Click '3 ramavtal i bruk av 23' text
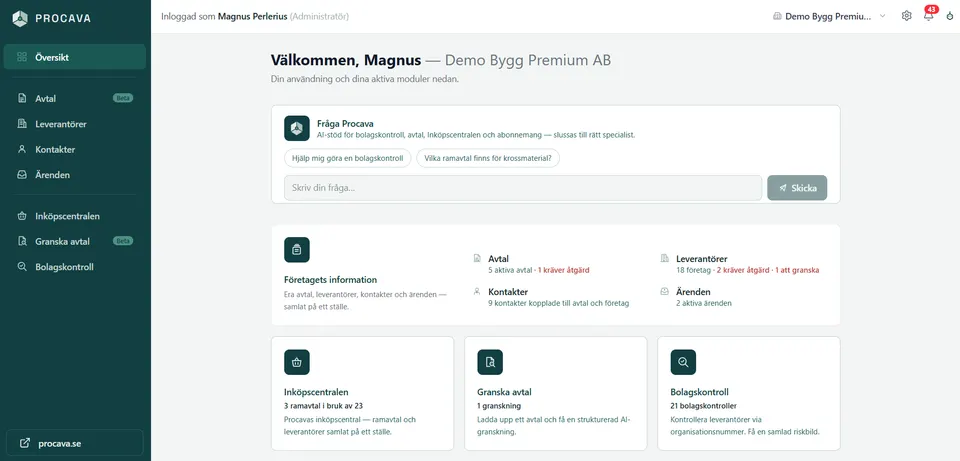 click(x=323, y=405)
